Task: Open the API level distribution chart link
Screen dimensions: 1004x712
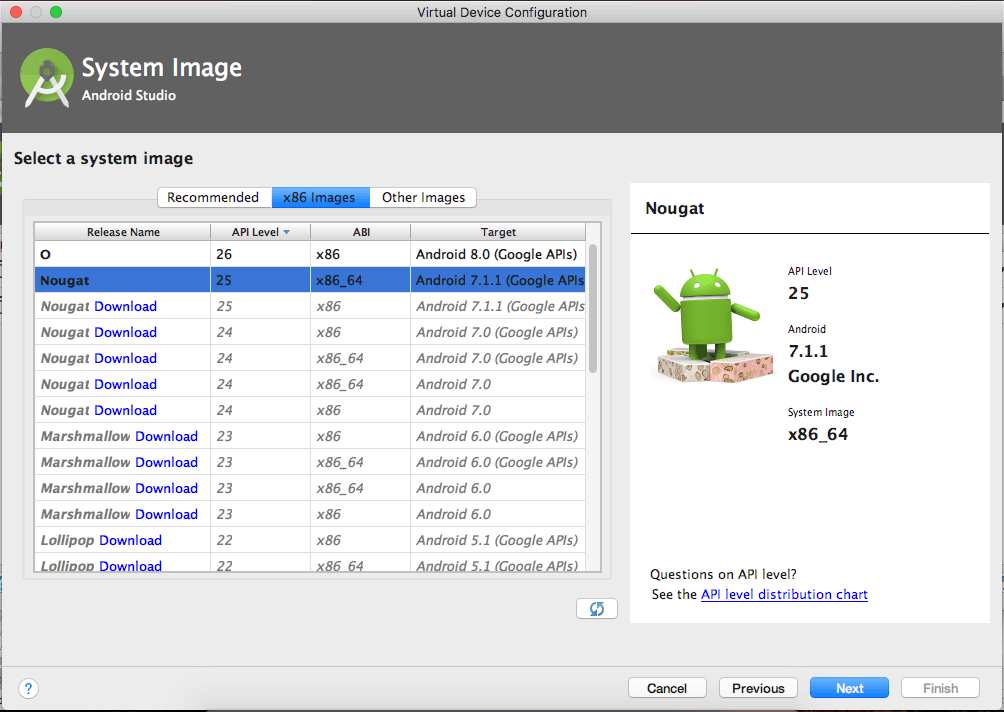Action: pos(784,594)
